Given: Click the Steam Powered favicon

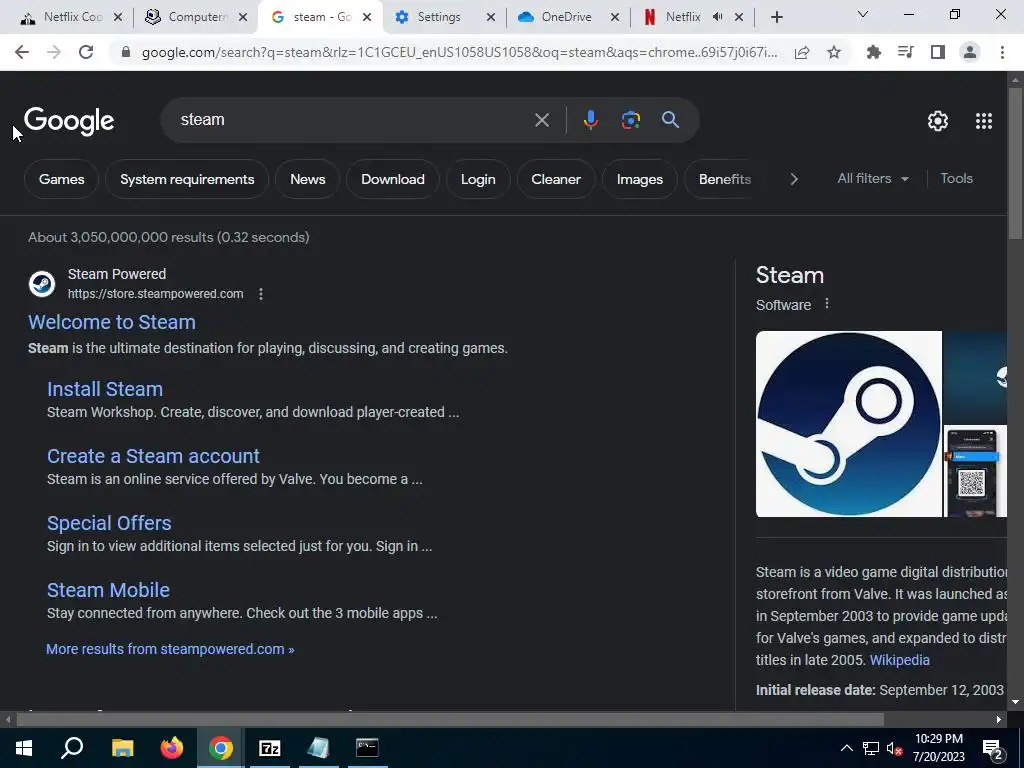Looking at the screenshot, I should (x=42, y=284).
